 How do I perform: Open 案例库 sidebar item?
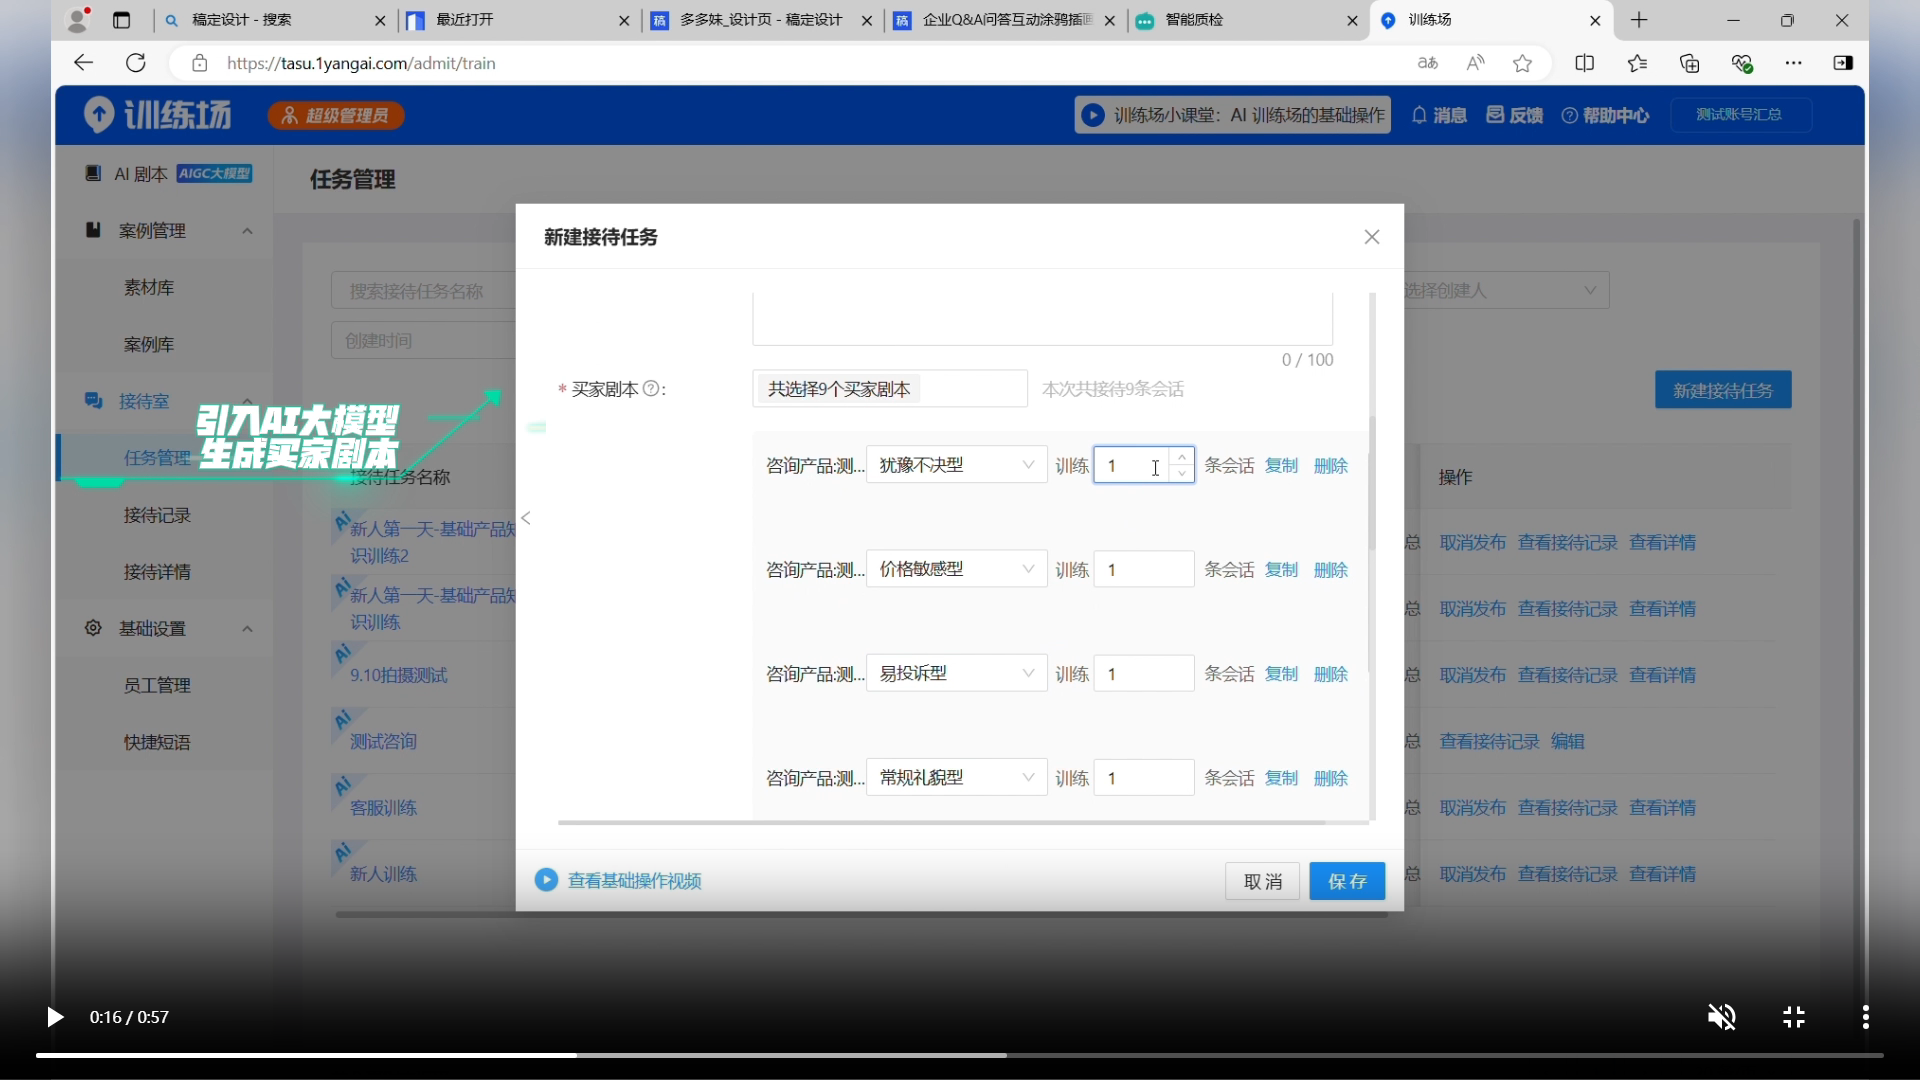point(149,345)
